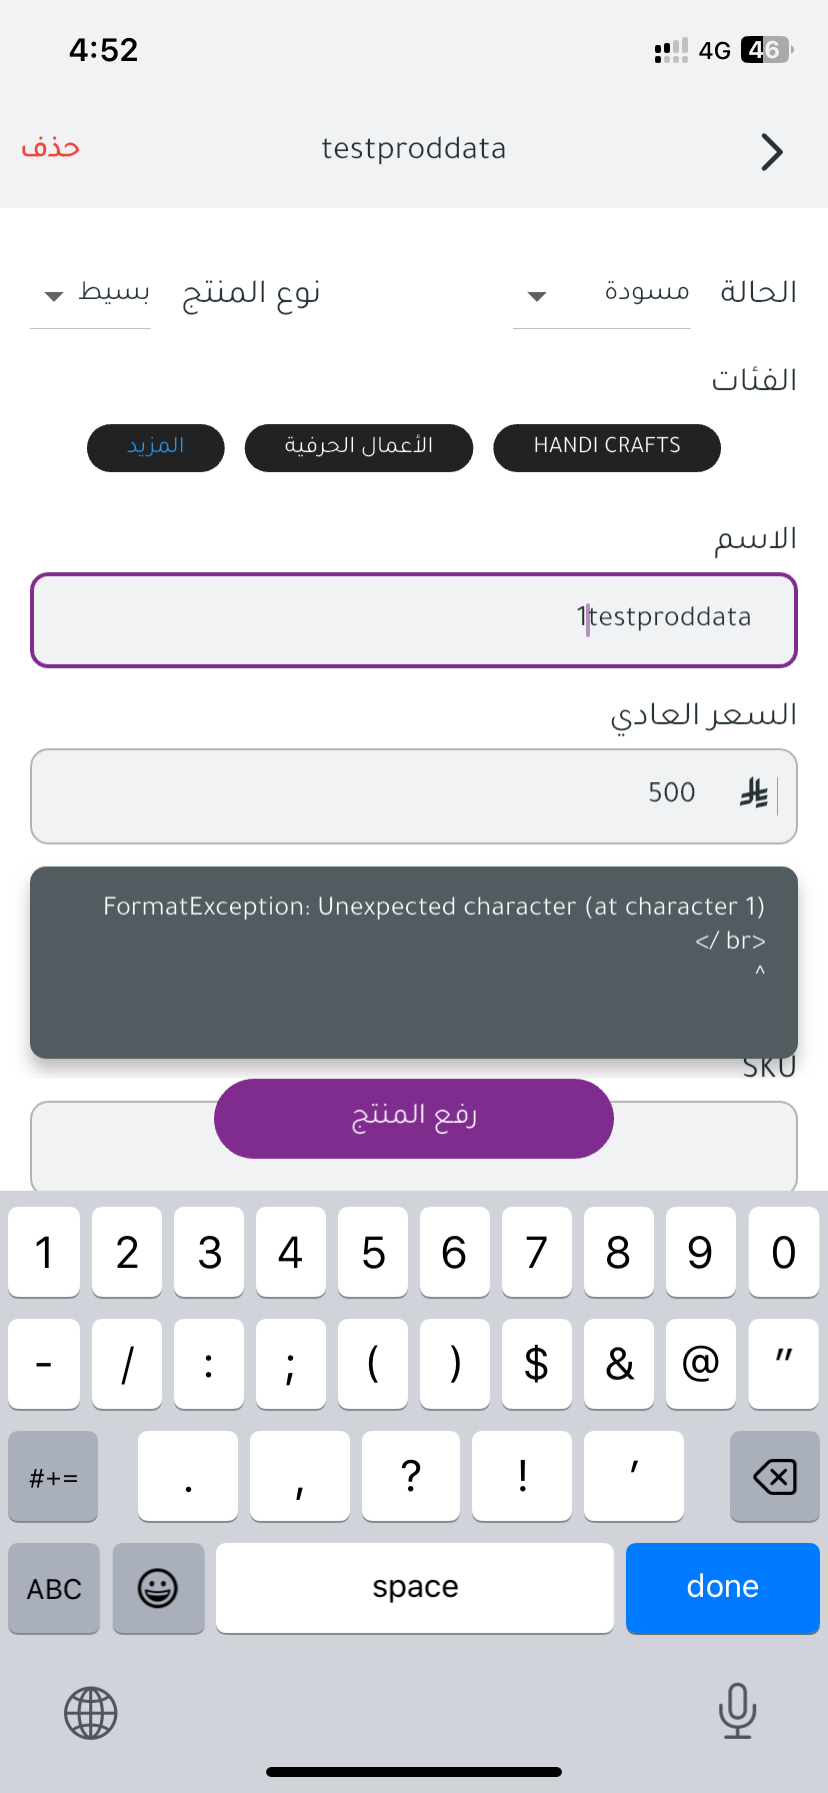
Task: Tap the forward chevron arrow in header
Action: click(x=771, y=152)
